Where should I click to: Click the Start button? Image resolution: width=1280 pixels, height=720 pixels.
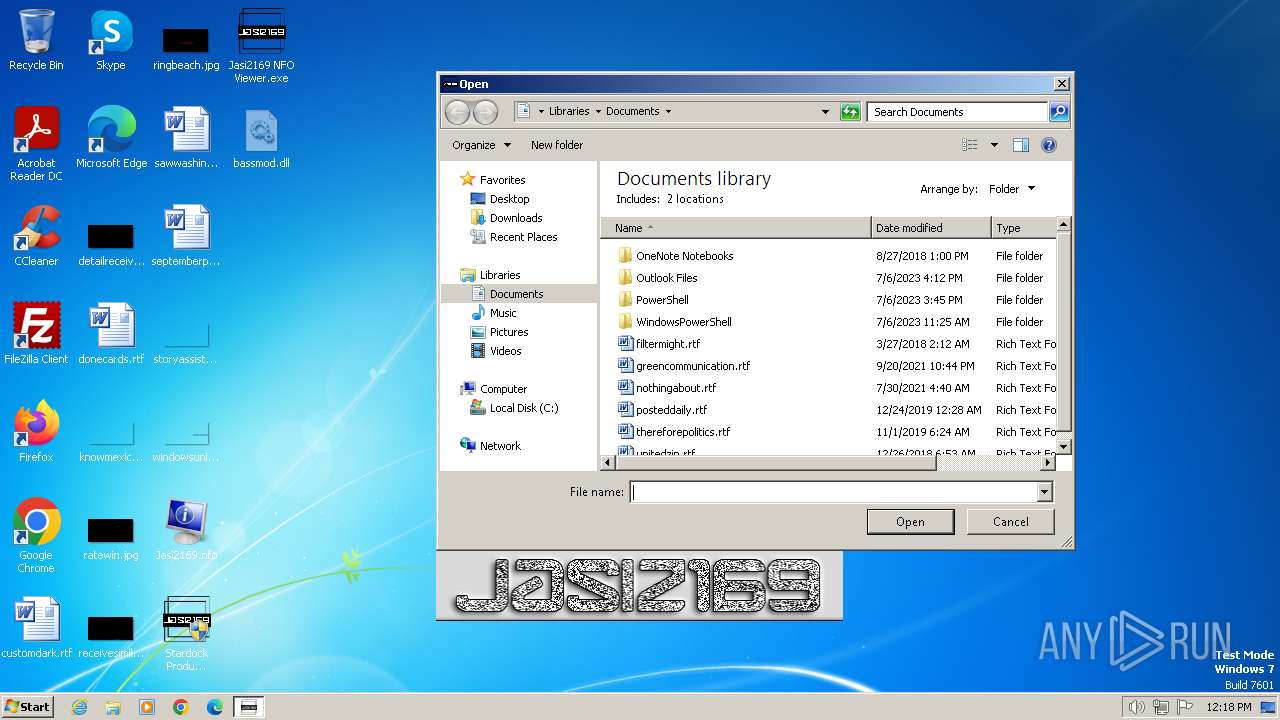pos(27,707)
